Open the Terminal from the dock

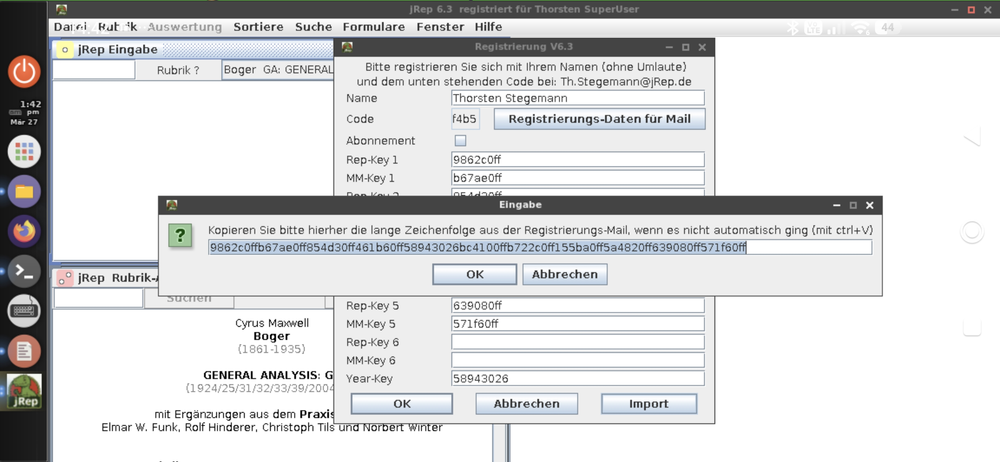25,271
